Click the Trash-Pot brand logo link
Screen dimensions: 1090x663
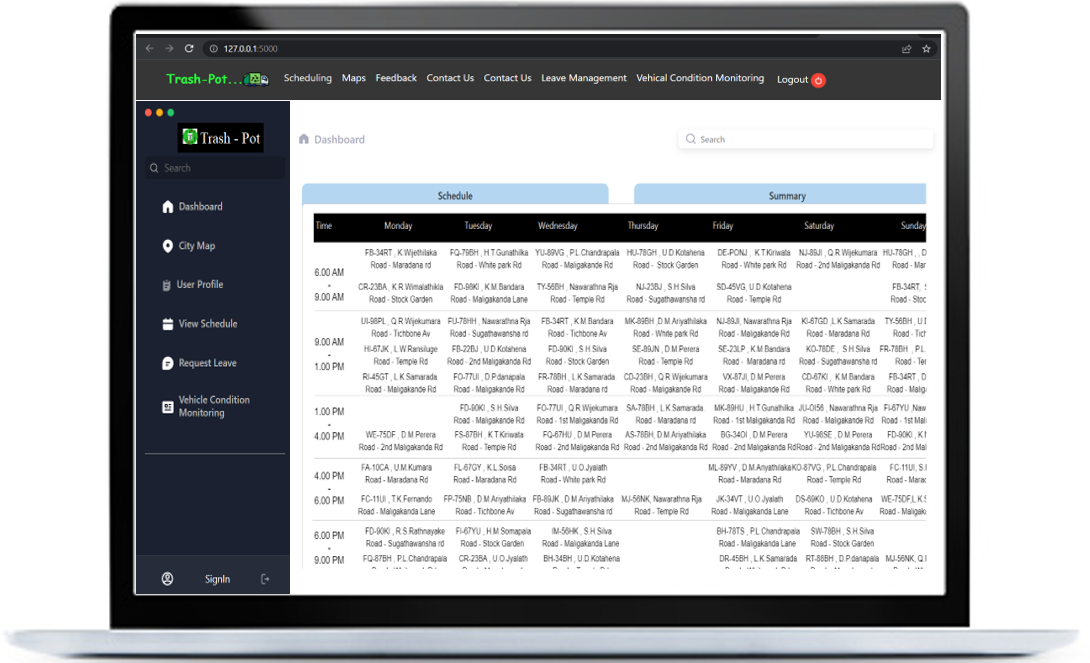pyautogui.click(x=217, y=79)
